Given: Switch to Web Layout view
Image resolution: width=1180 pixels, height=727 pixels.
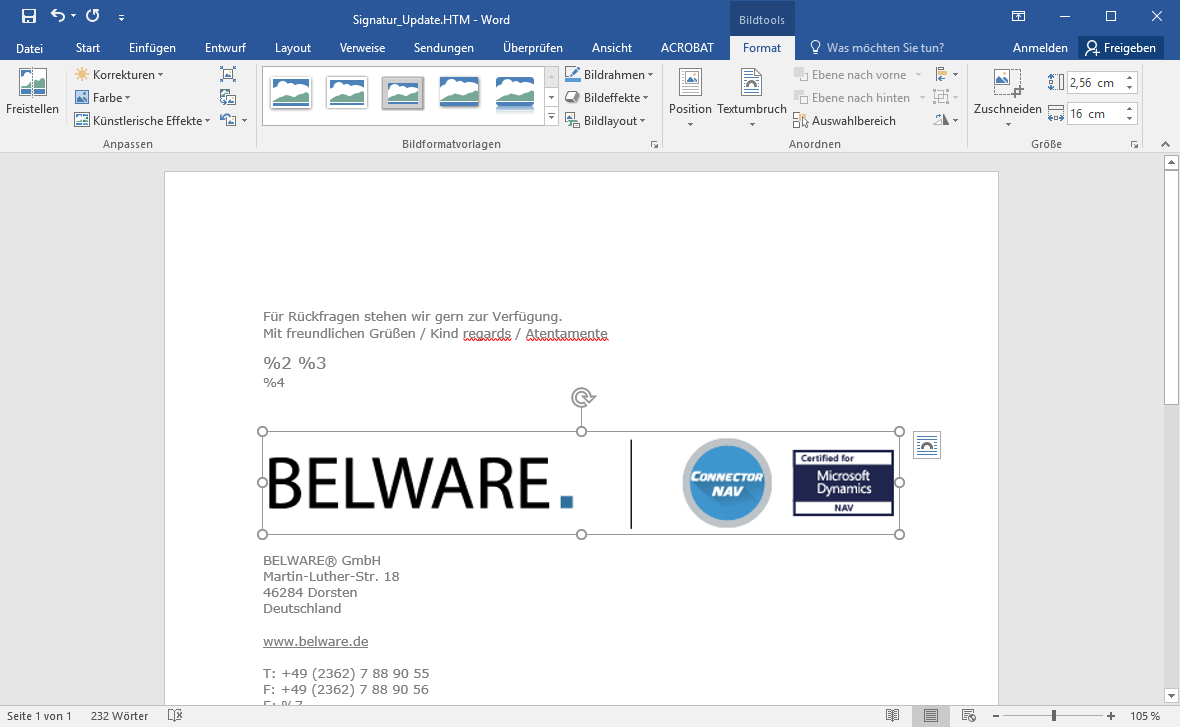Looking at the screenshot, I should point(969,716).
